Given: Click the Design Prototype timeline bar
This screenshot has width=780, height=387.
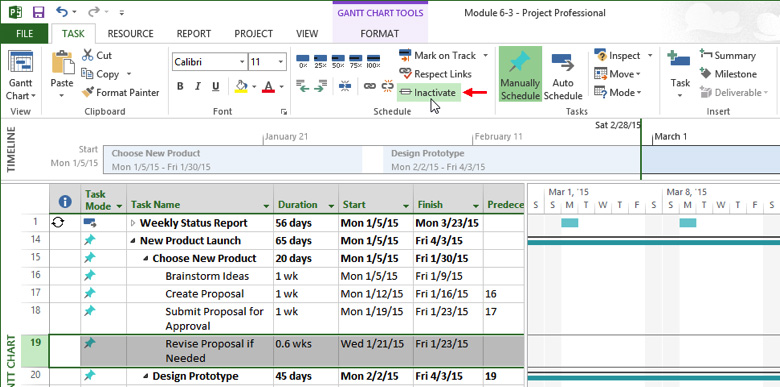Looking at the screenshot, I should tap(512, 160).
